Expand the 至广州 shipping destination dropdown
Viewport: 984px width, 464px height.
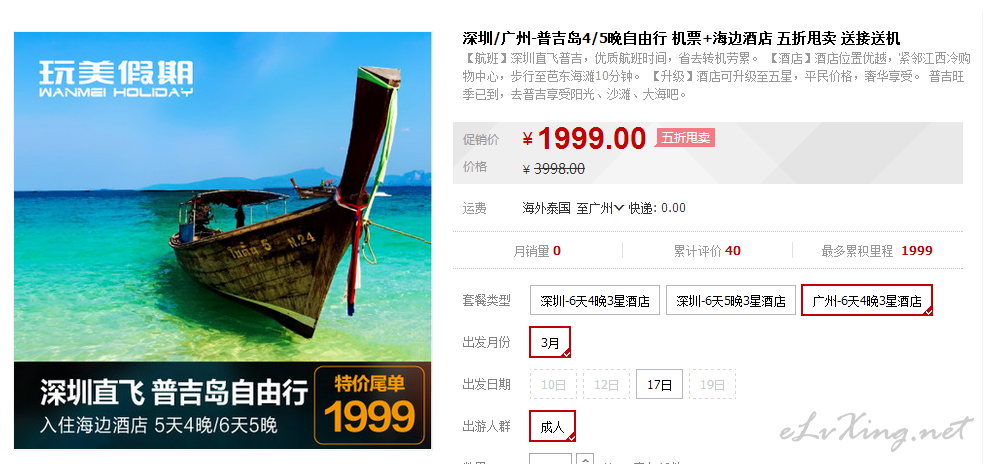pos(600,208)
